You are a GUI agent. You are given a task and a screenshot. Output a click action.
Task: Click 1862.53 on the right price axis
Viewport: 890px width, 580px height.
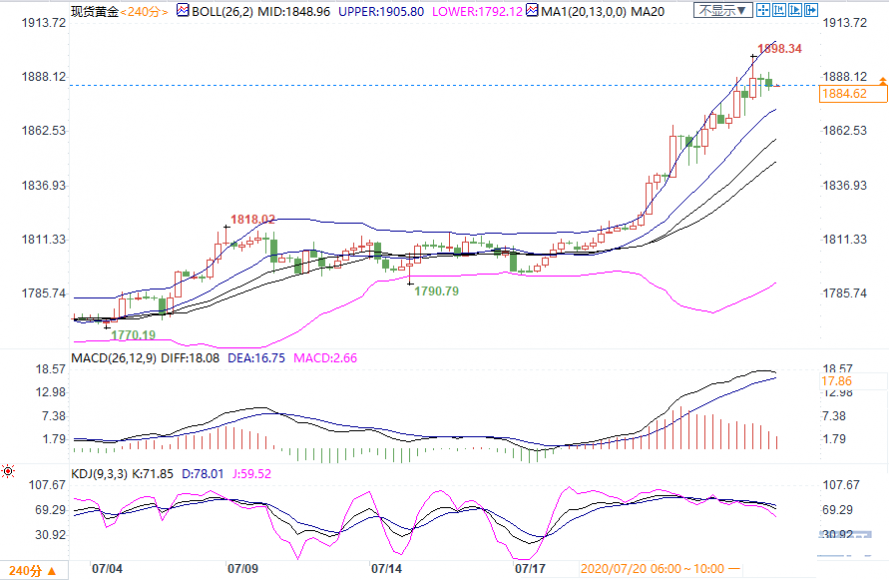click(x=845, y=131)
